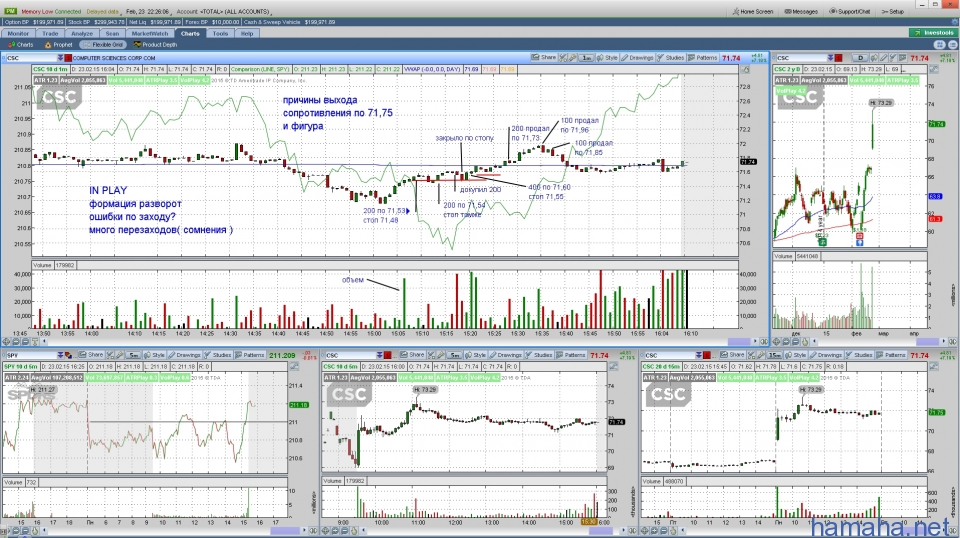Open right daily chart Drawings pencil icon

(883, 58)
